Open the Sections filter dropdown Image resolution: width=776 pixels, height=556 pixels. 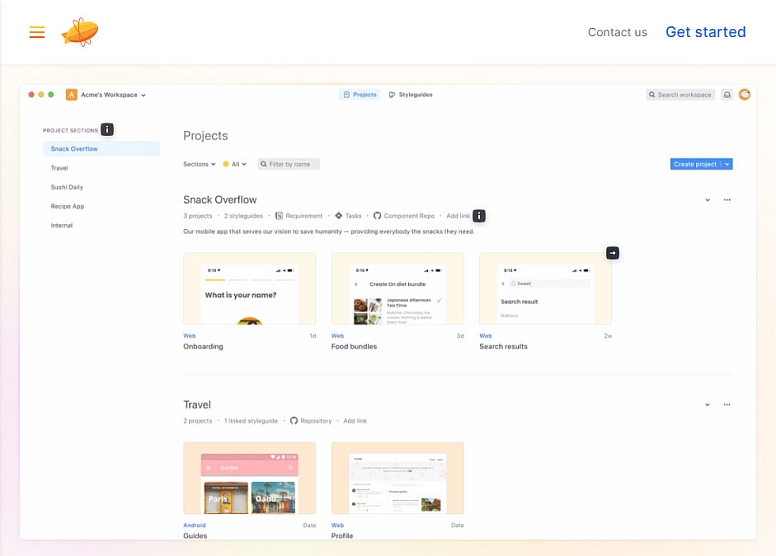click(x=199, y=164)
